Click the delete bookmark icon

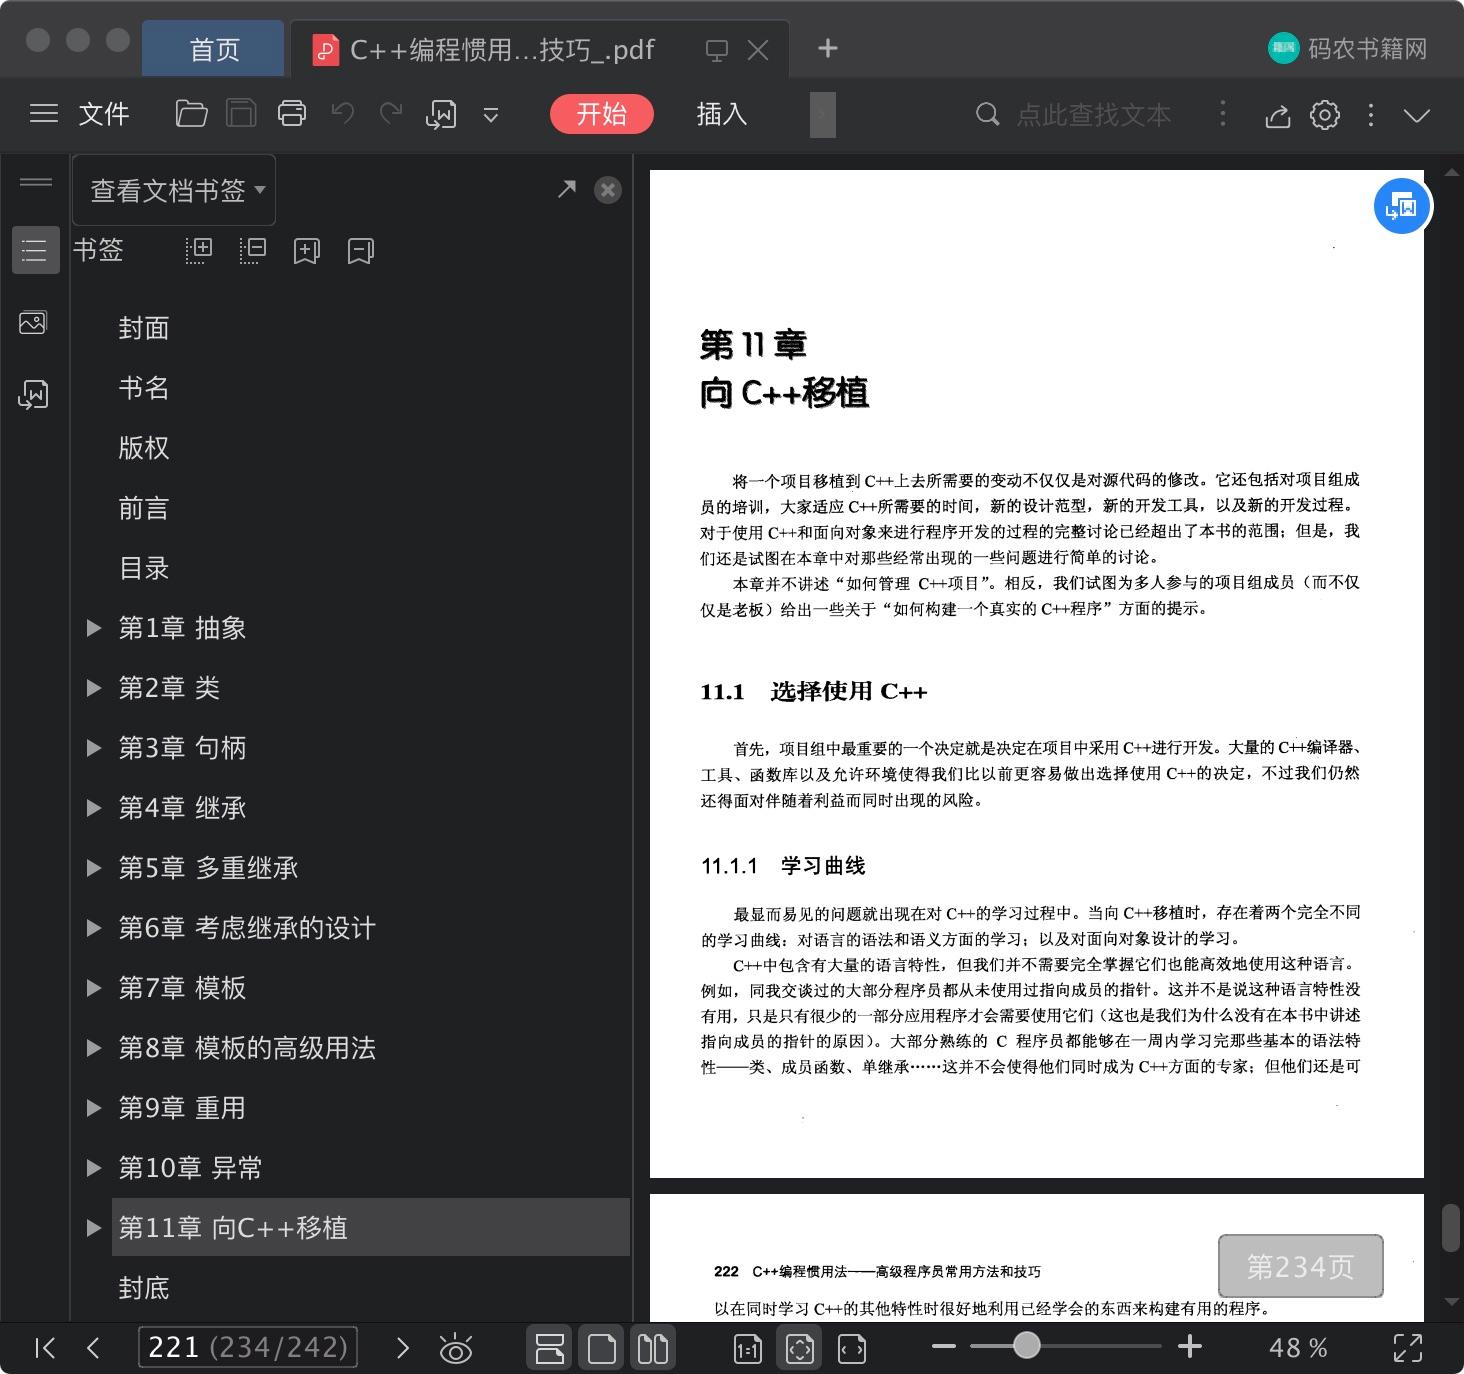[360, 251]
